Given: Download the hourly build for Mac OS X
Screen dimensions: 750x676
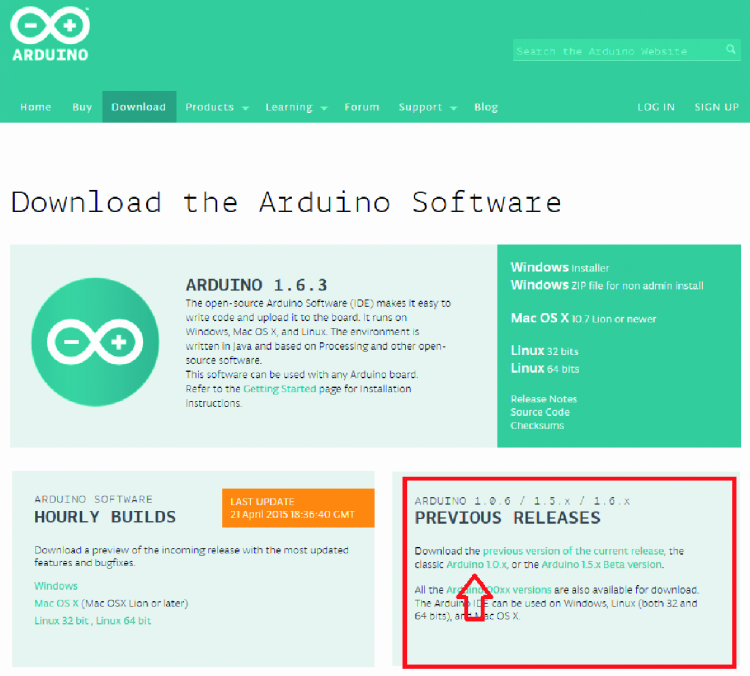Looking at the screenshot, I should [x=56, y=603].
